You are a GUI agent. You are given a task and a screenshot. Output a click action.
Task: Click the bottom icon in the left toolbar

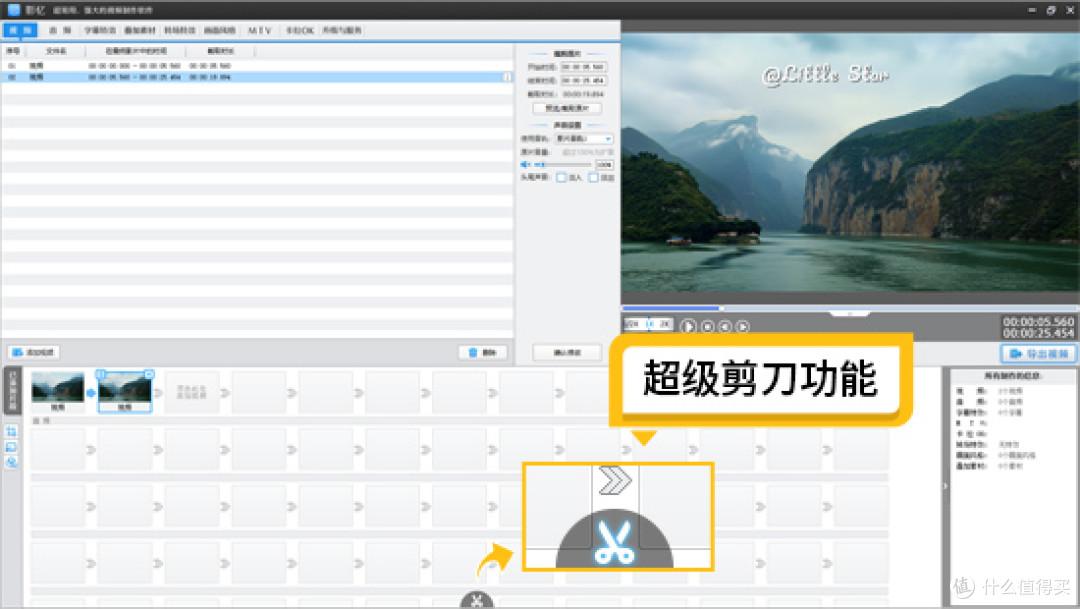12,462
